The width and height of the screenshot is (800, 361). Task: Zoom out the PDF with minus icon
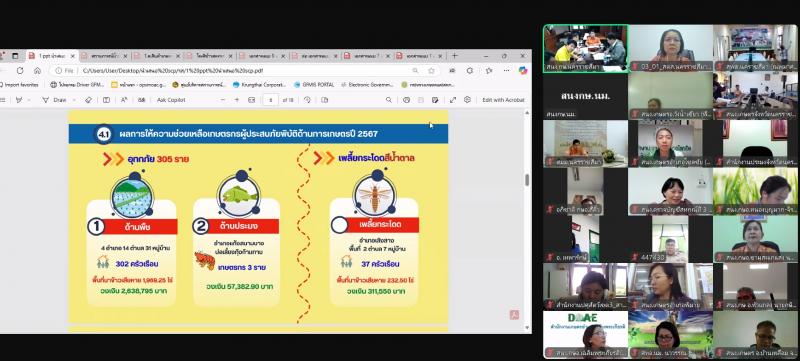(222, 100)
